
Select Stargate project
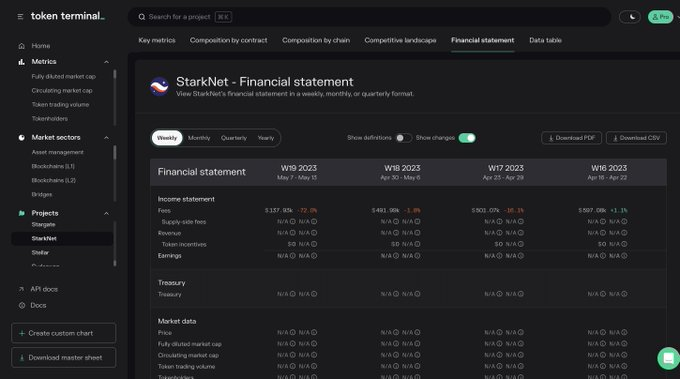tap(43, 225)
